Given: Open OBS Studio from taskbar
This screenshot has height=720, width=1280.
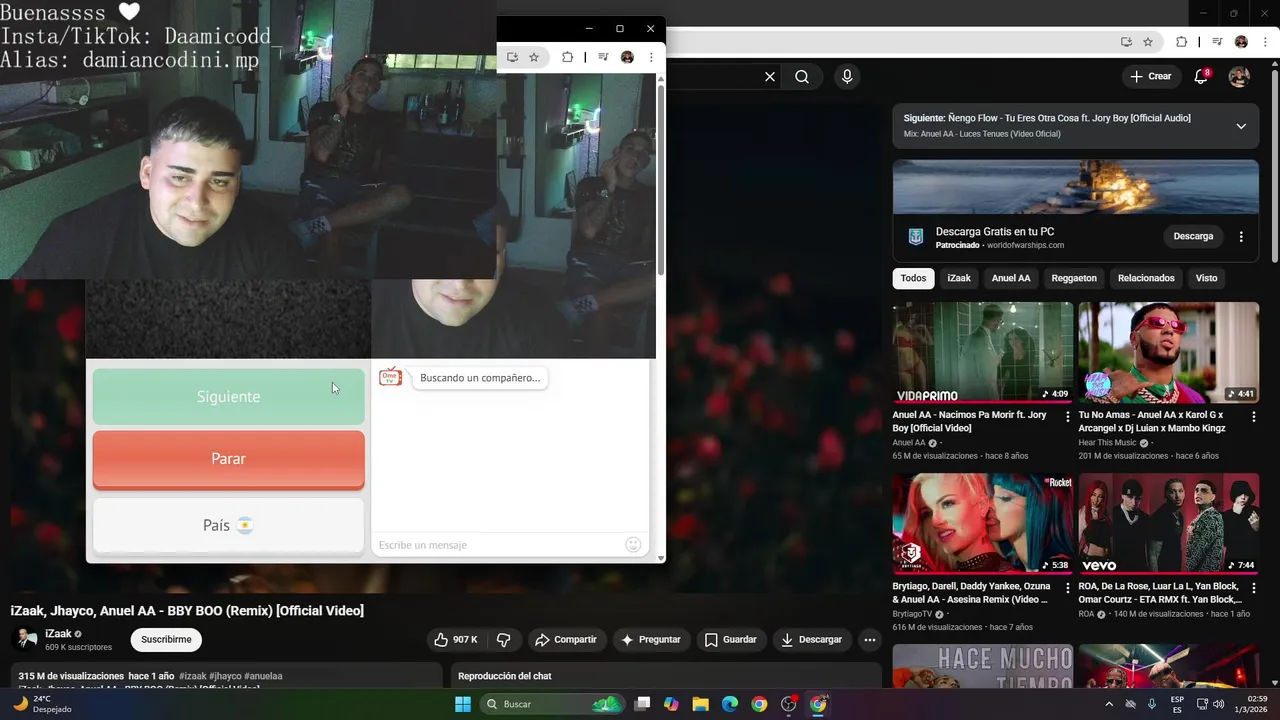Looking at the screenshot, I should click(x=789, y=704).
